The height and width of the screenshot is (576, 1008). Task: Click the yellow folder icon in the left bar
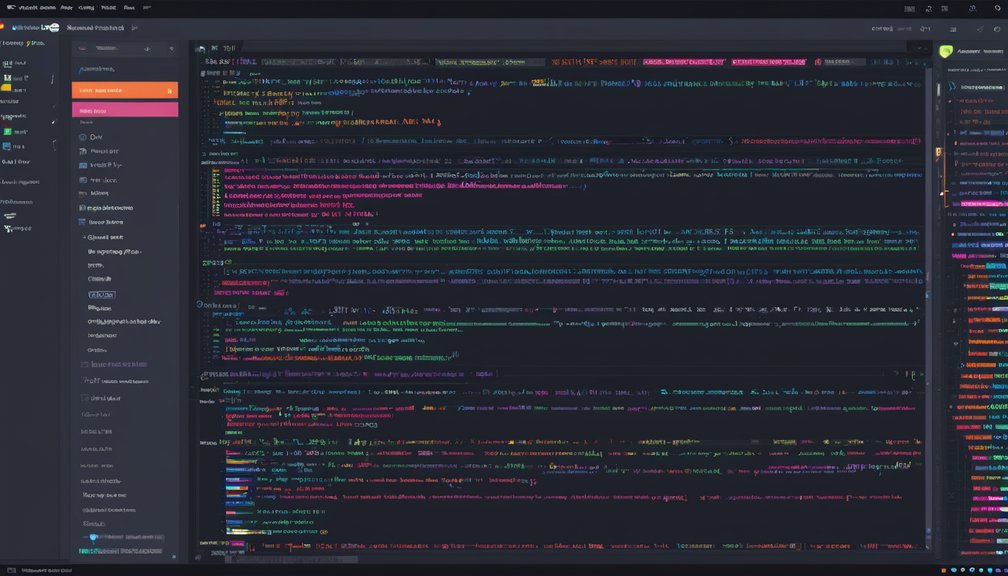pos(6,88)
